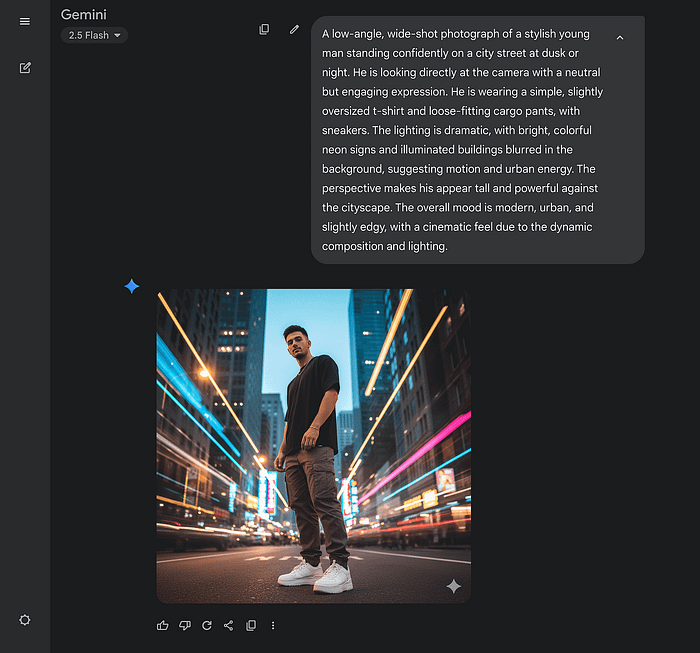The image size is (700, 653).
Task: Start a new chat with the compose icon
Action: 25,68
